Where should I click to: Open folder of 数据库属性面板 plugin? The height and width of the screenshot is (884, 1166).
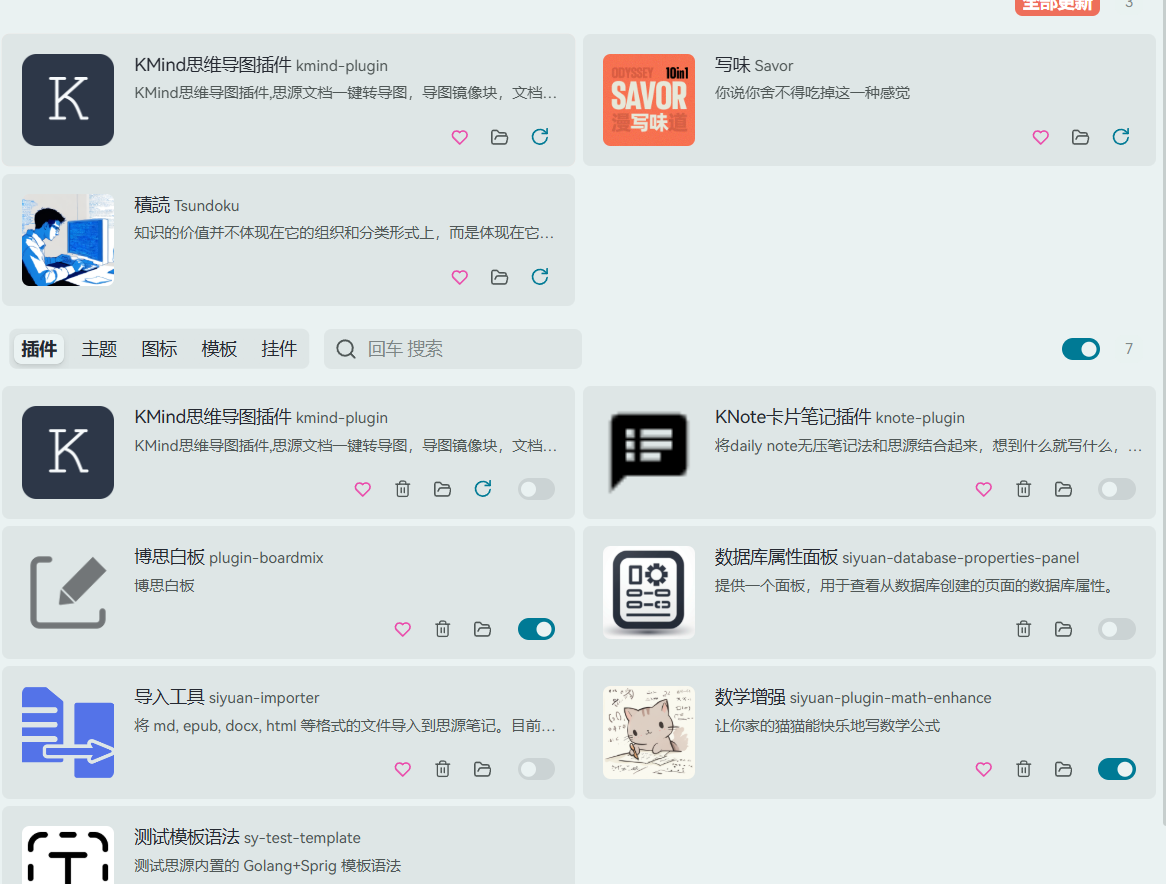click(x=1063, y=629)
